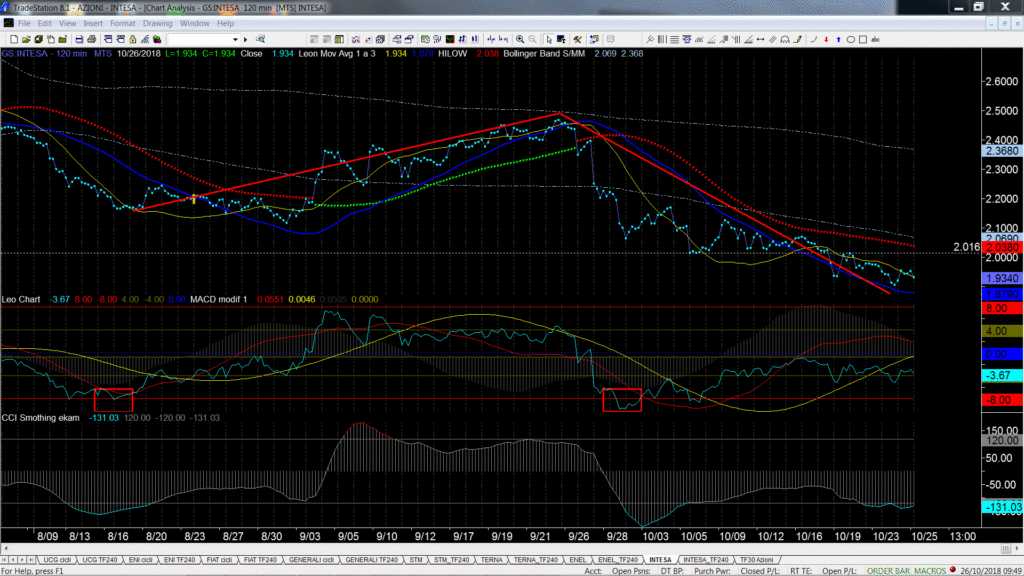
Task: Select the arc cycles drawing tool
Action: 784,39
